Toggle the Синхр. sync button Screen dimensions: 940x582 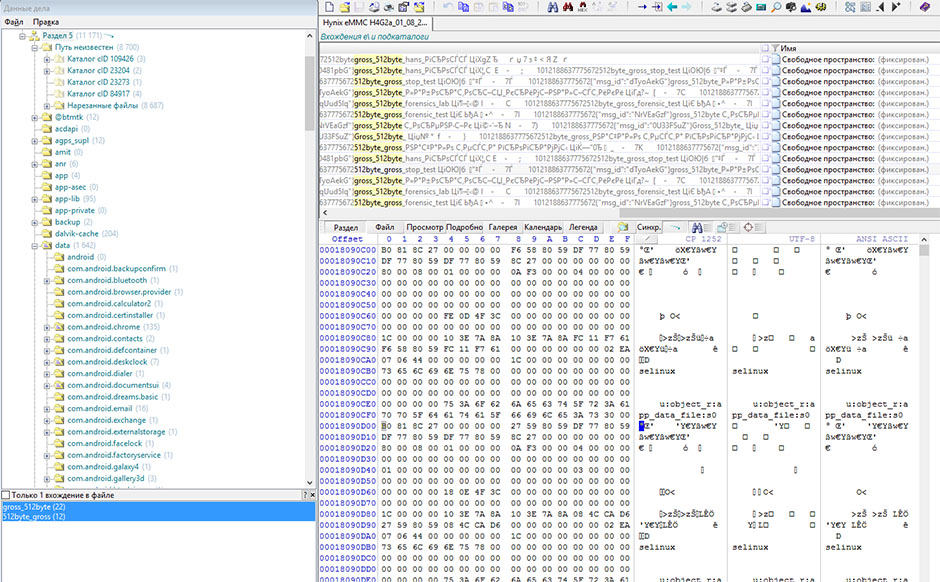(647, 227)
